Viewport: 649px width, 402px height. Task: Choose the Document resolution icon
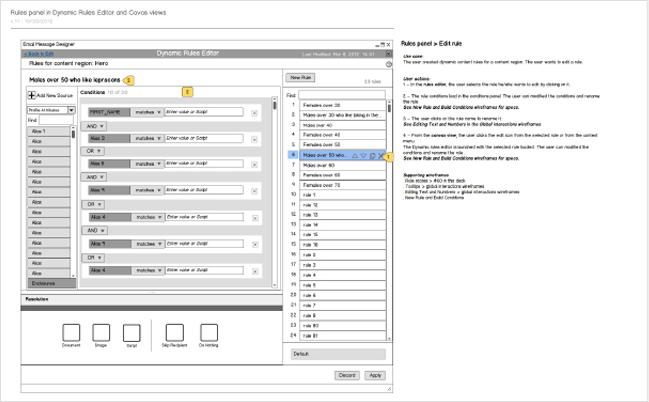[x=71, y=332]
